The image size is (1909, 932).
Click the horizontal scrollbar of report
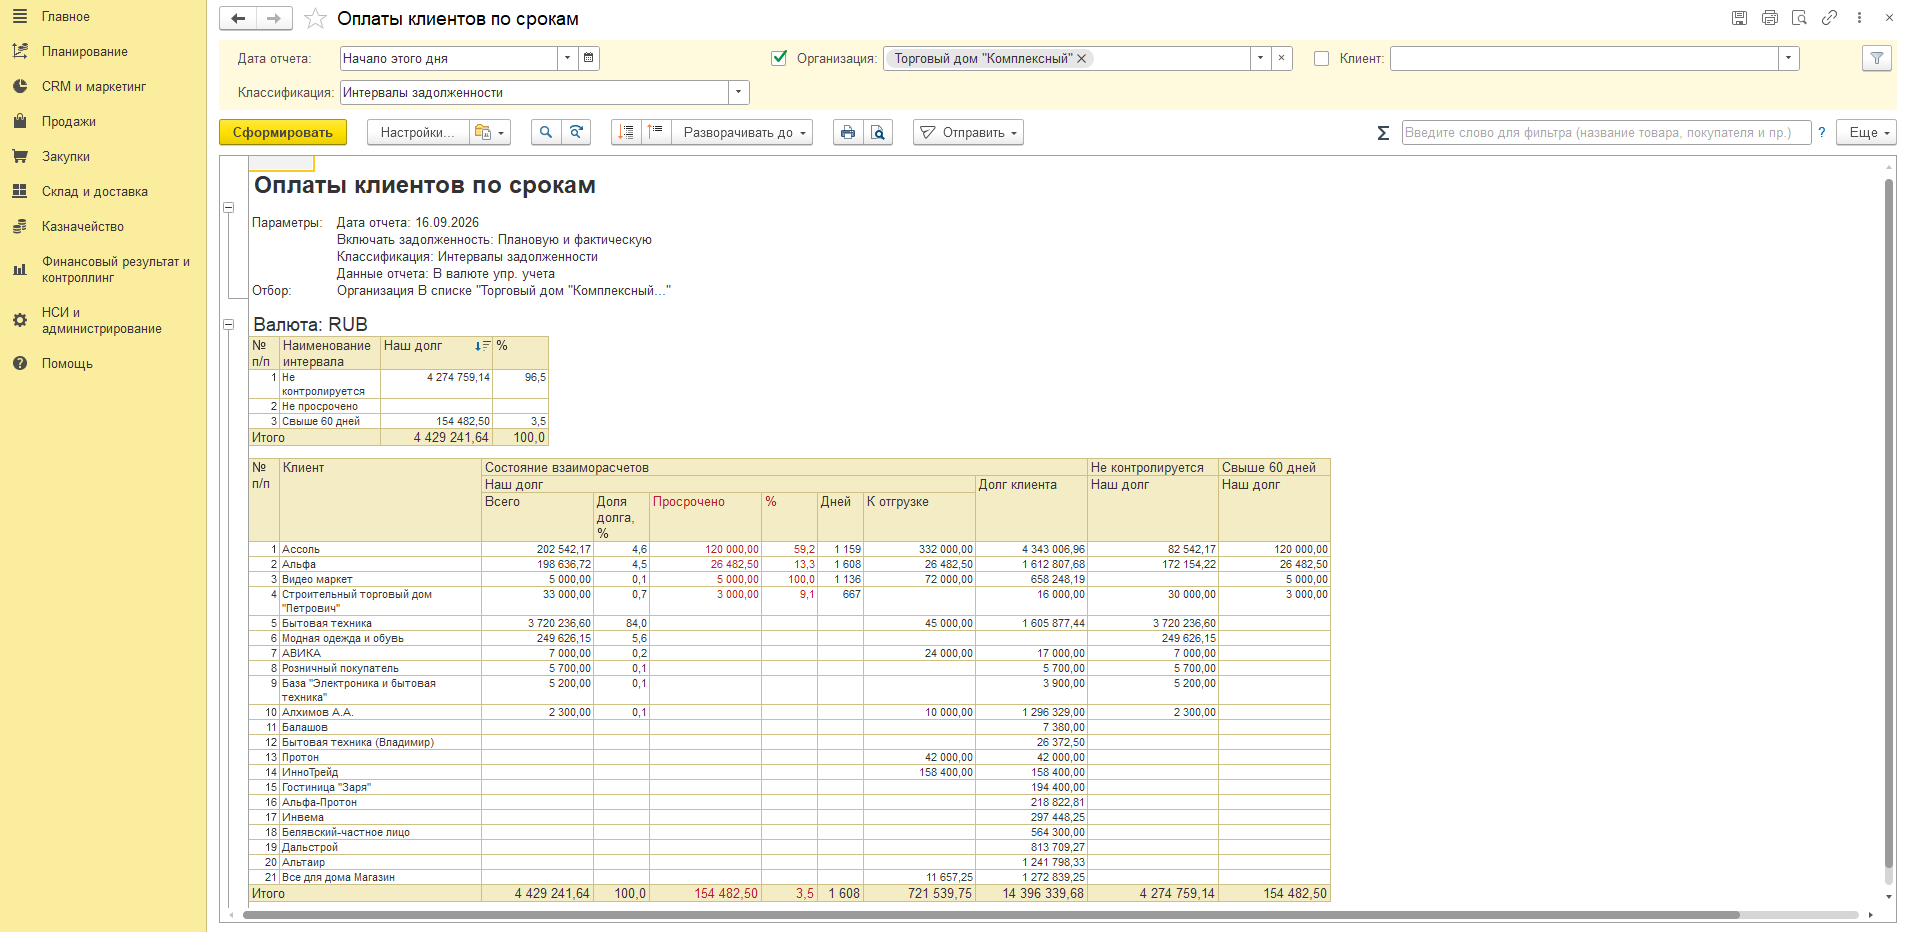point(990,915)
